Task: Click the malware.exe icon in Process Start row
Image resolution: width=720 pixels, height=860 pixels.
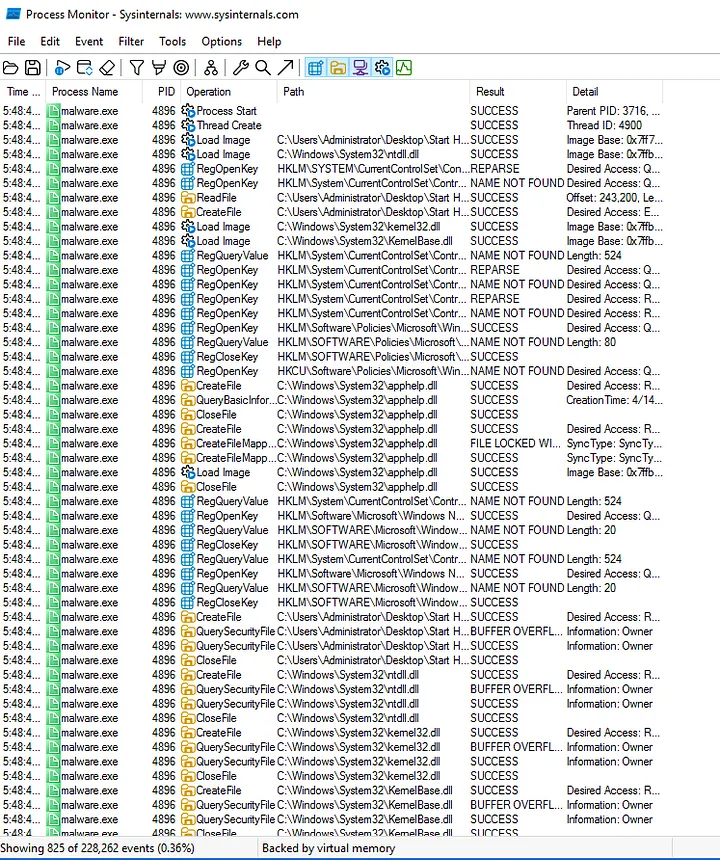Action: [x=53, y=111]
